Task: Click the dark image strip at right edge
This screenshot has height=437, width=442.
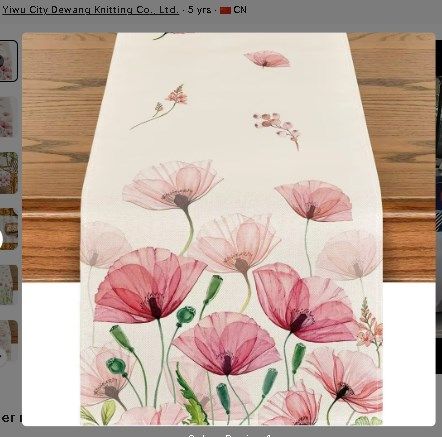Action: pyautogui.click(x=439, y=207)
